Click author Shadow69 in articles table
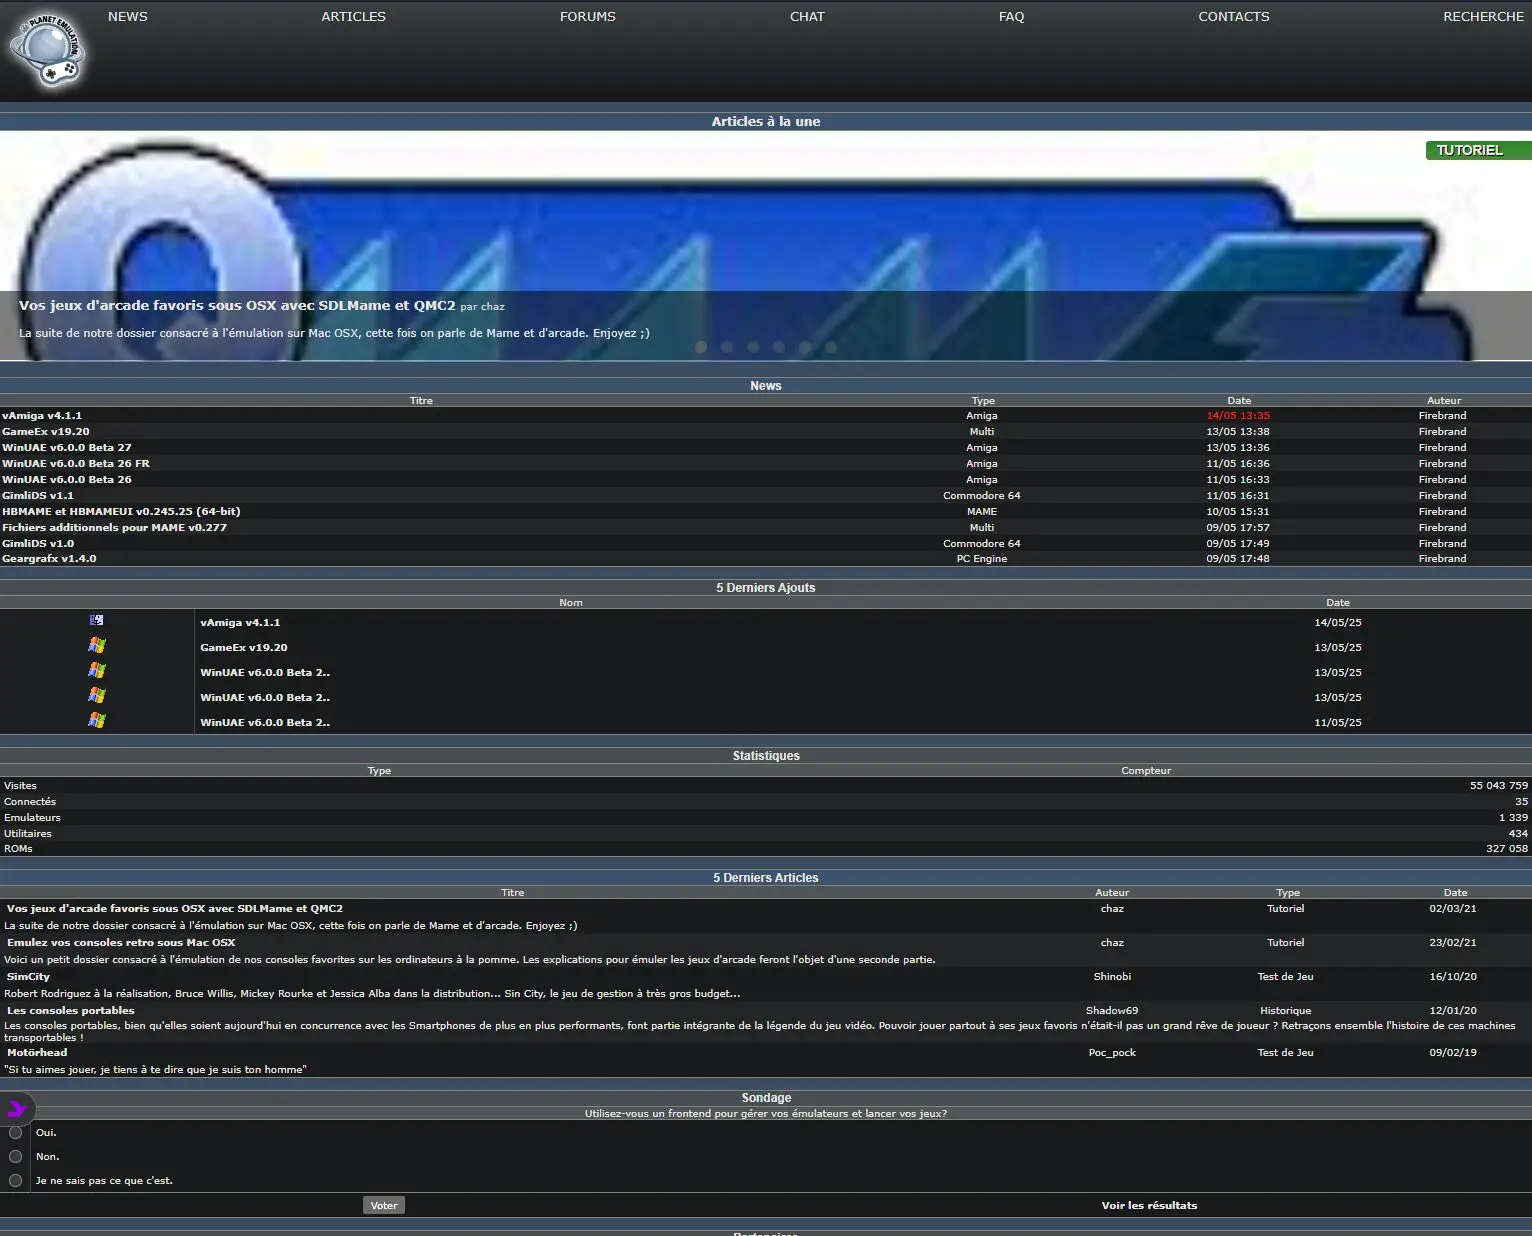Viewport: 1532px width, 1236px height. (x=1112, y=1010)
